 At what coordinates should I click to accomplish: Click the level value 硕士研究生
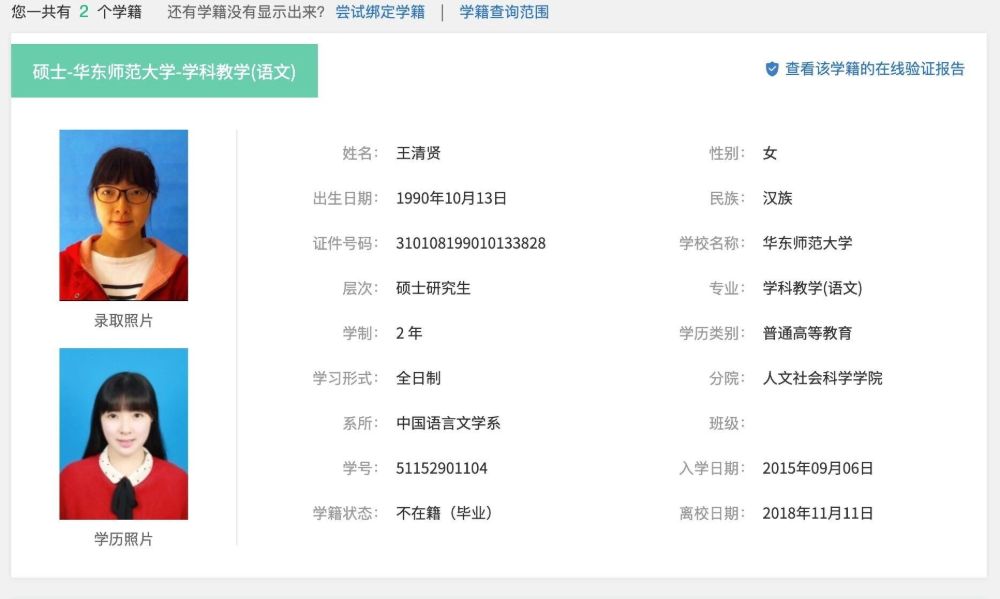coord(433,288)
